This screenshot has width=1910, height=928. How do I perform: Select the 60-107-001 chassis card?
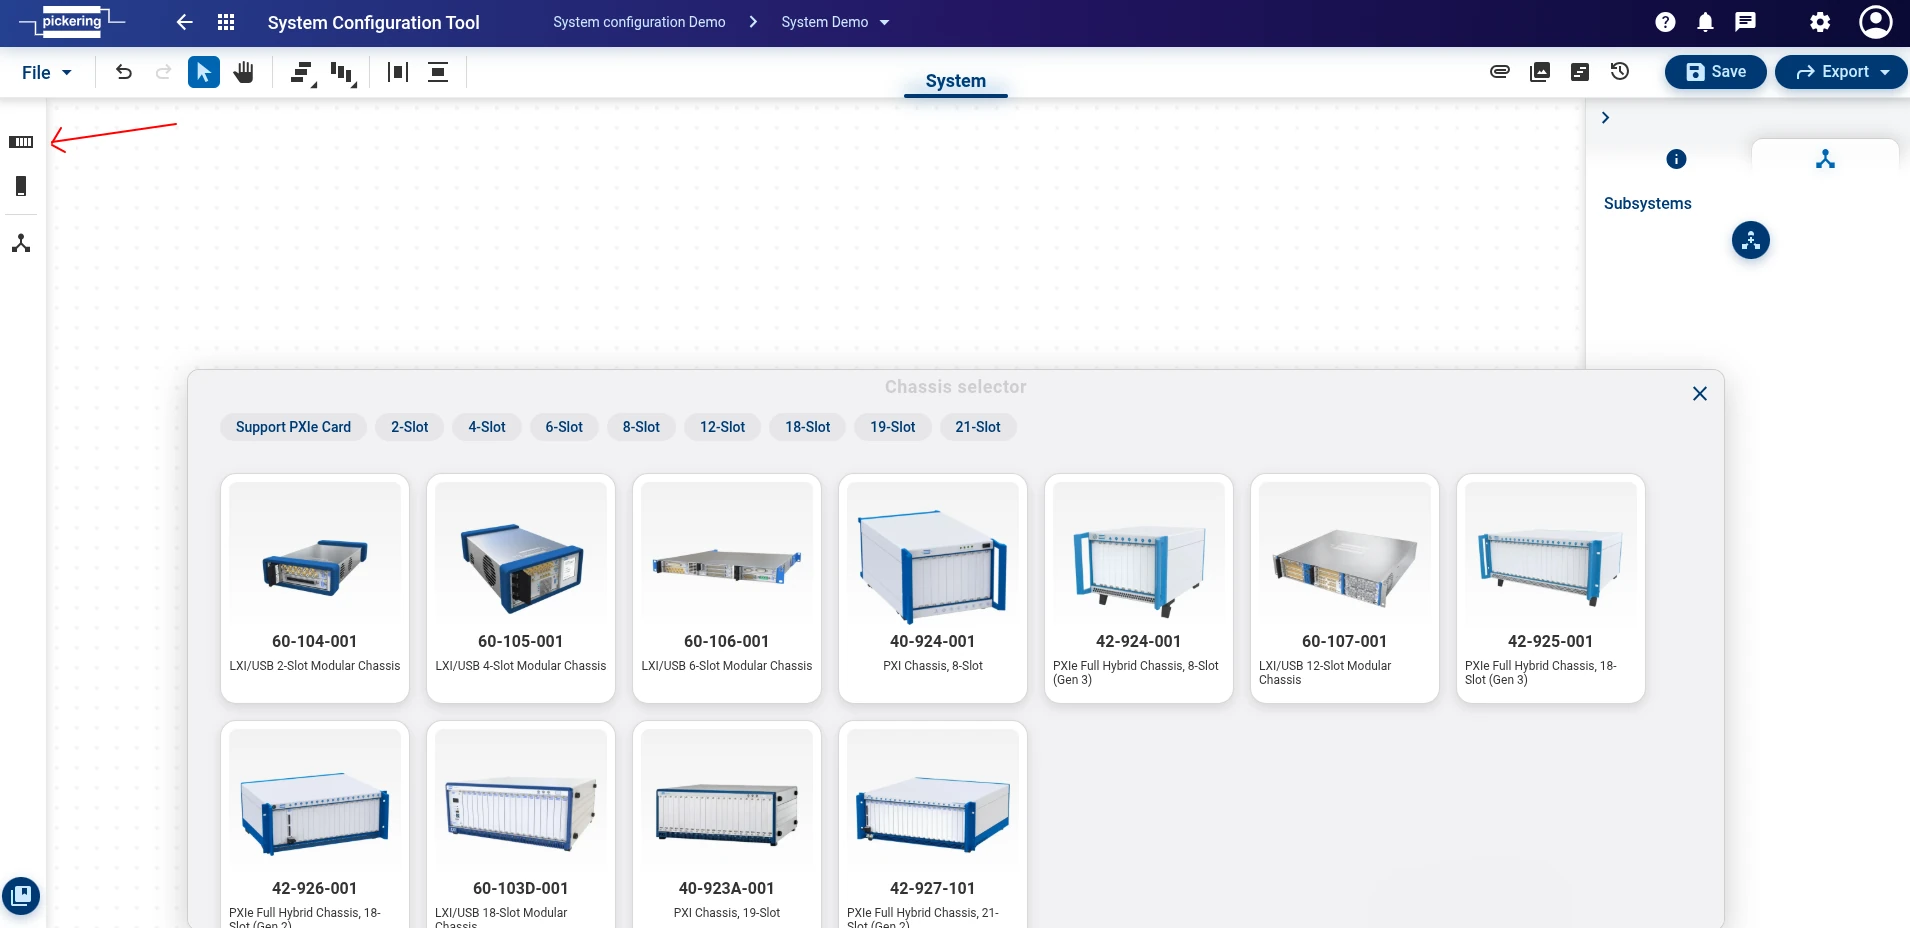click(1345, 588)
